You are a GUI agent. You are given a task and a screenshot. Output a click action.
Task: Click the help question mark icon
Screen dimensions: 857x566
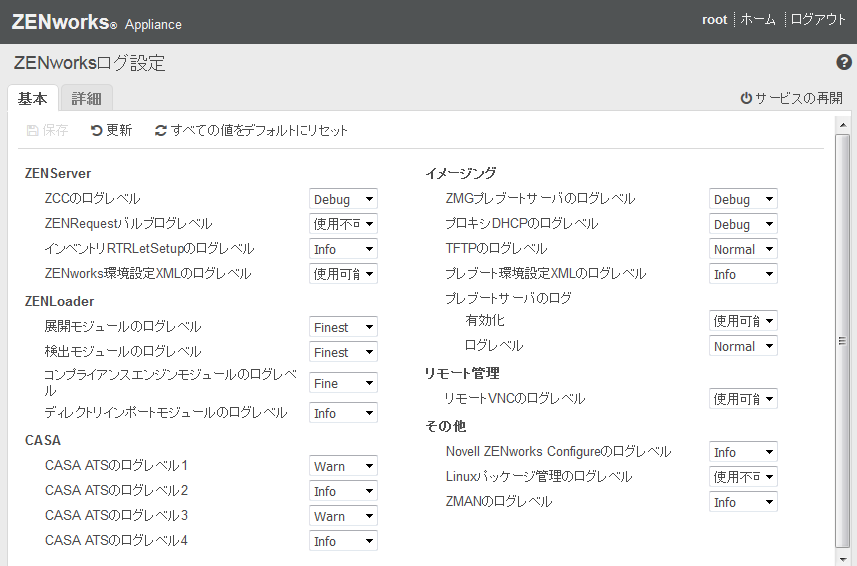844,63
